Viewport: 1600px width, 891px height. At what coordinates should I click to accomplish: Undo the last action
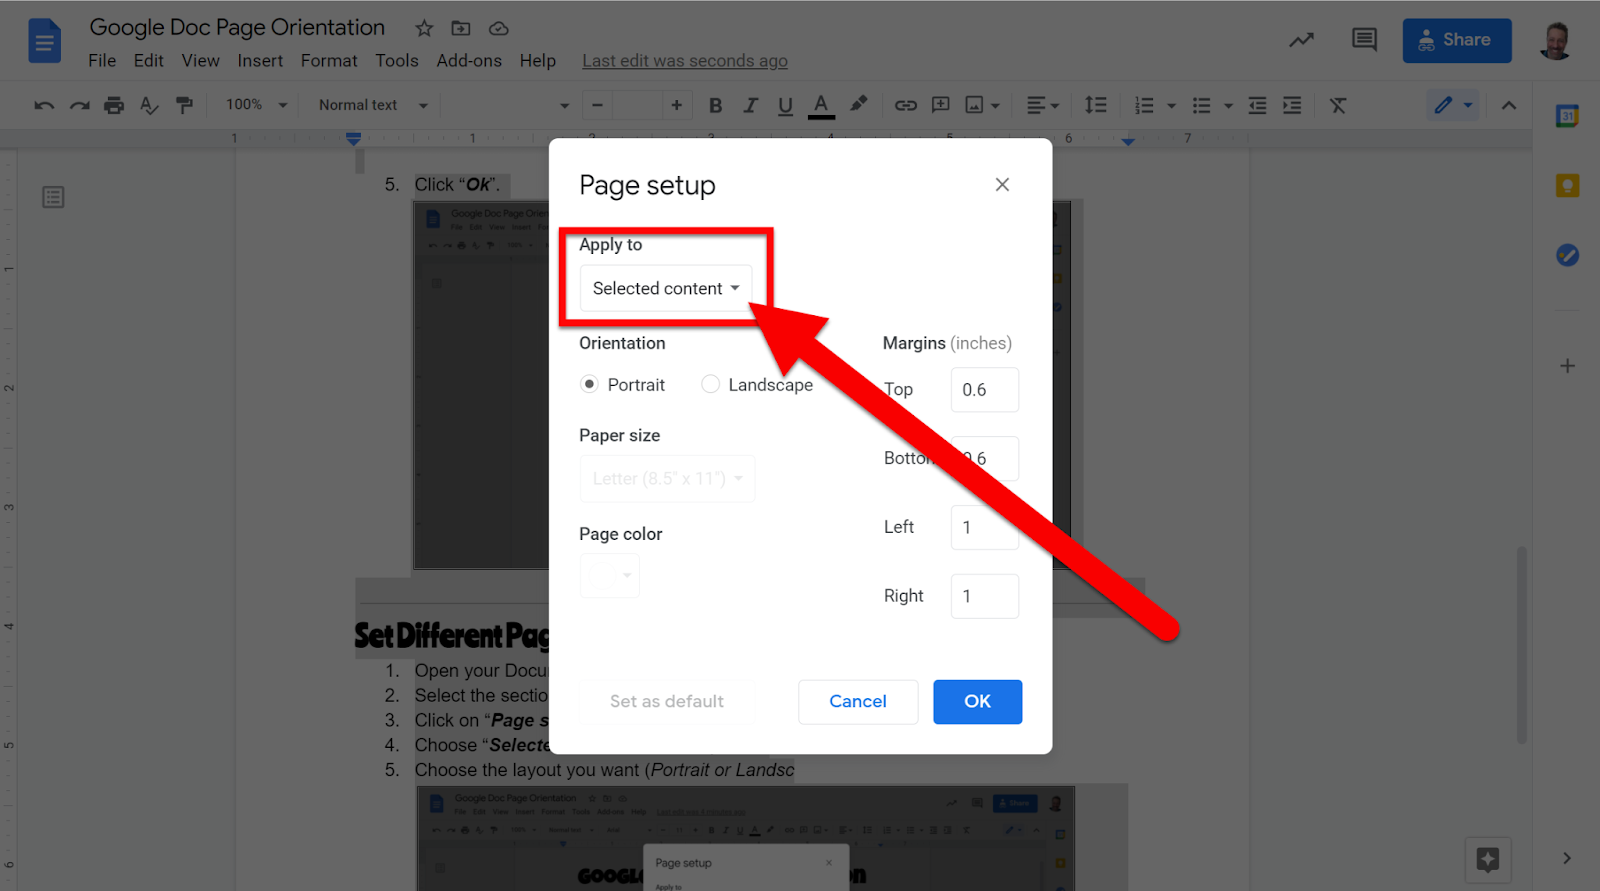point(44,105)
